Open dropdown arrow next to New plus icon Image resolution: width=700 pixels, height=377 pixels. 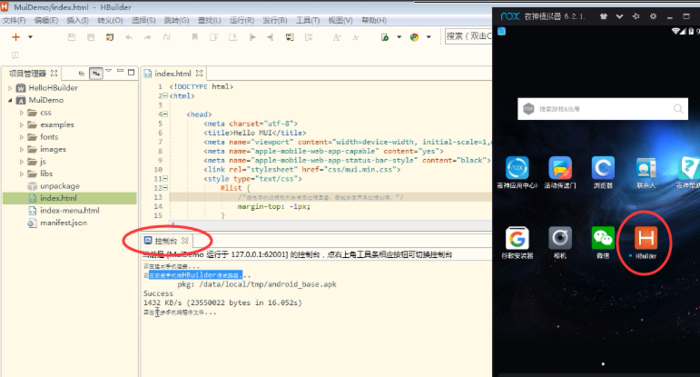tap(30, 37)
